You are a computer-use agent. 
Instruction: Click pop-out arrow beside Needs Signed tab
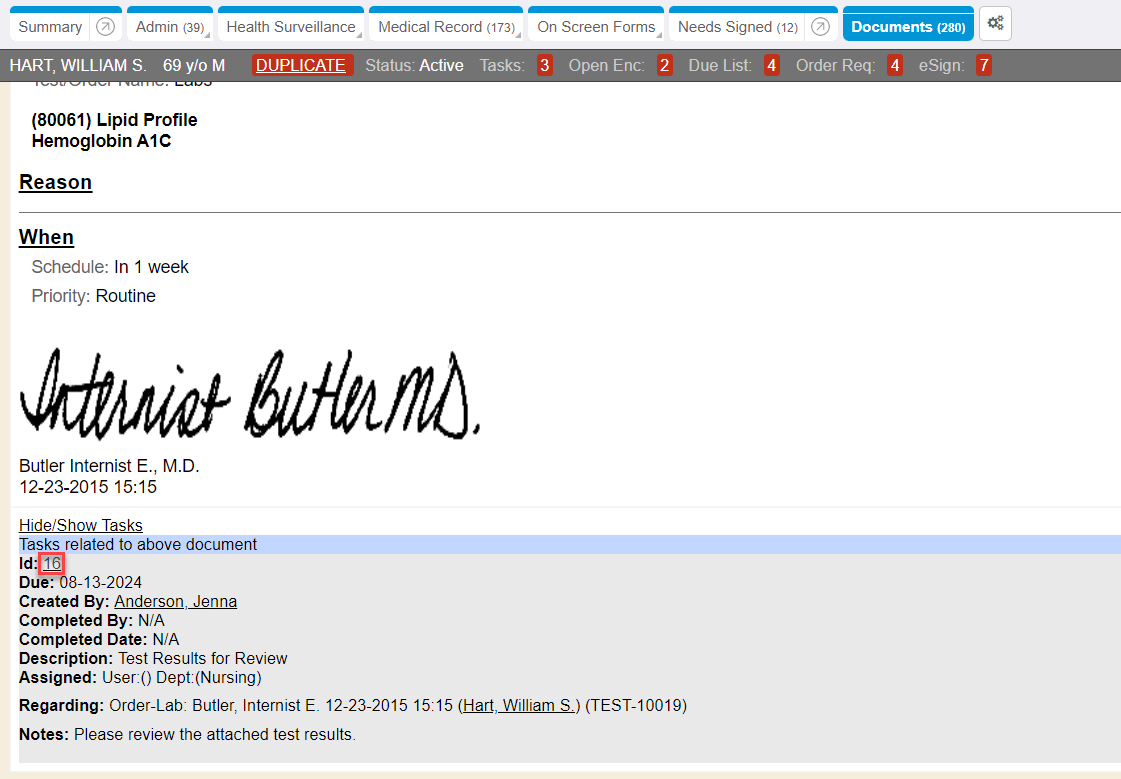pyautogui.click(x=820, y=27)
